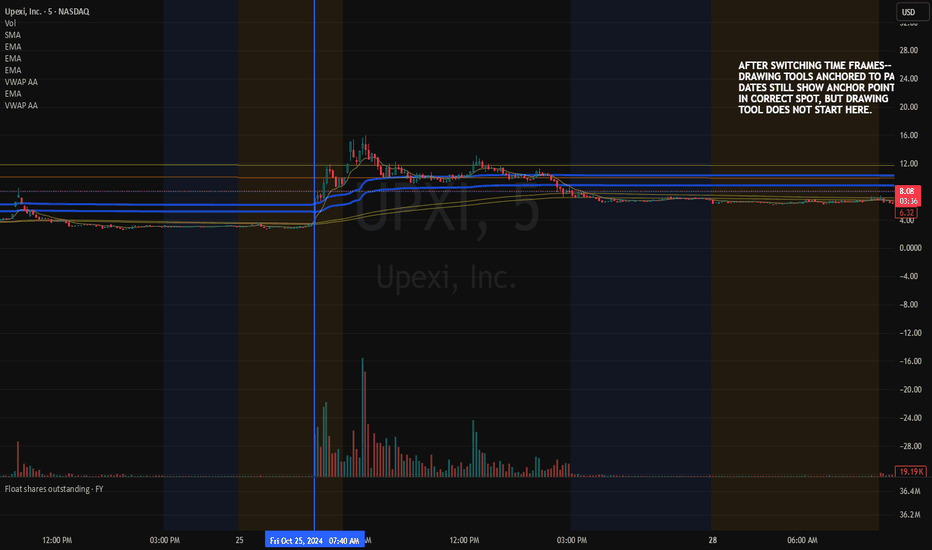Click the -12.00 price axis value
932x550 pixels.
click(910, 333)
